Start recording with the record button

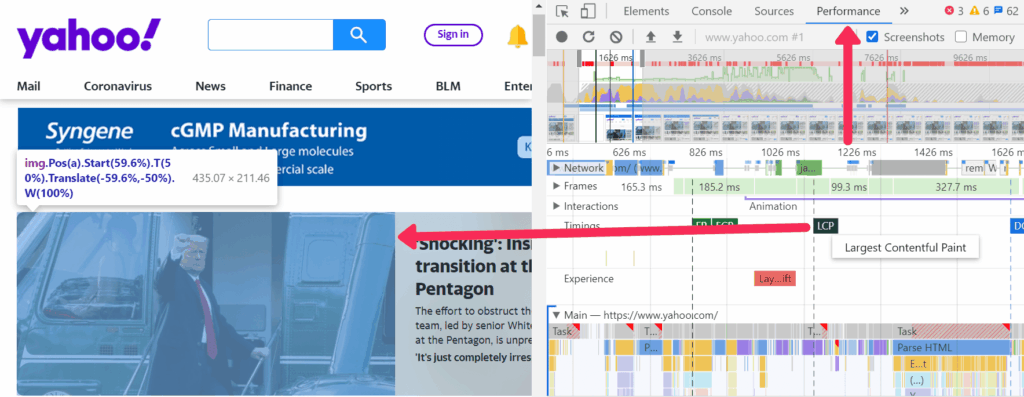[562, 37]
